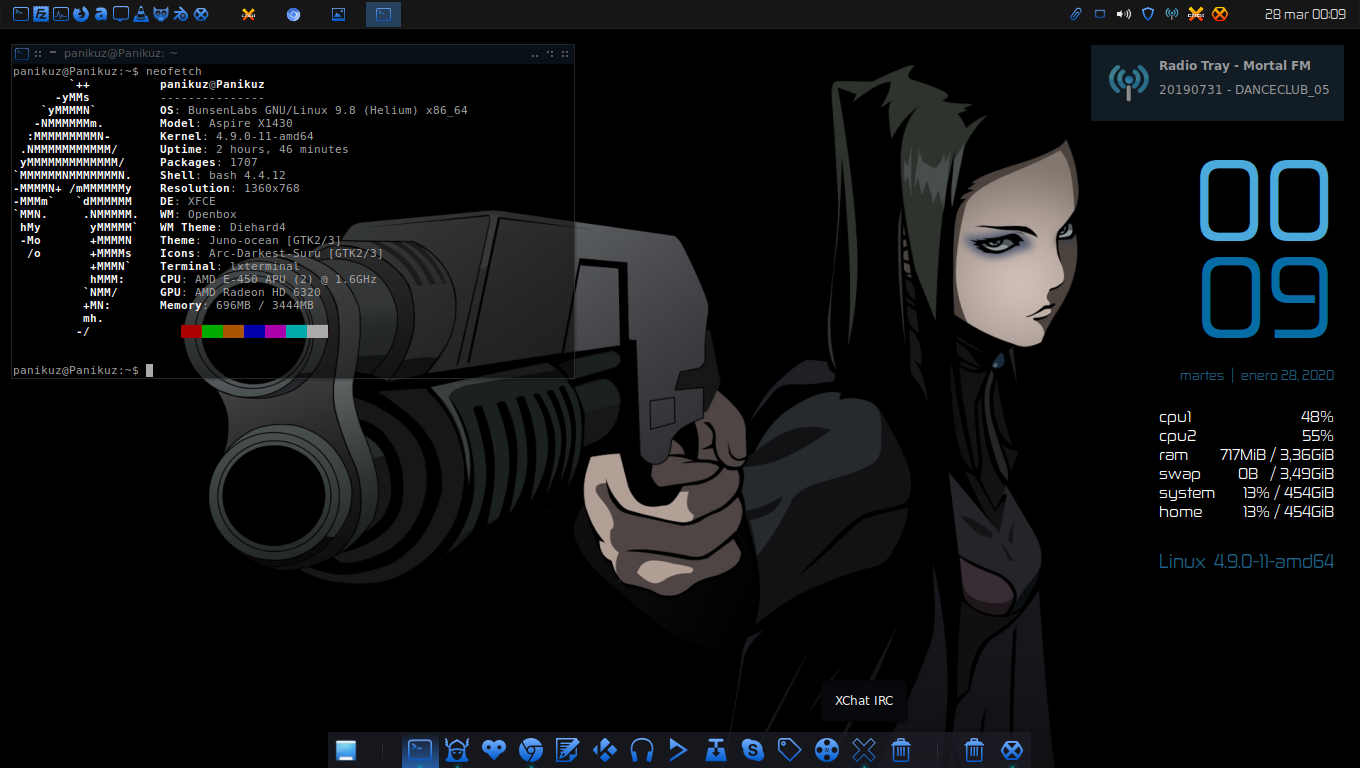Image resolution: width=1360 pixels, height=768 pixels.
Task: Open the film reel icon in dock
Action: tap(827, 749)
